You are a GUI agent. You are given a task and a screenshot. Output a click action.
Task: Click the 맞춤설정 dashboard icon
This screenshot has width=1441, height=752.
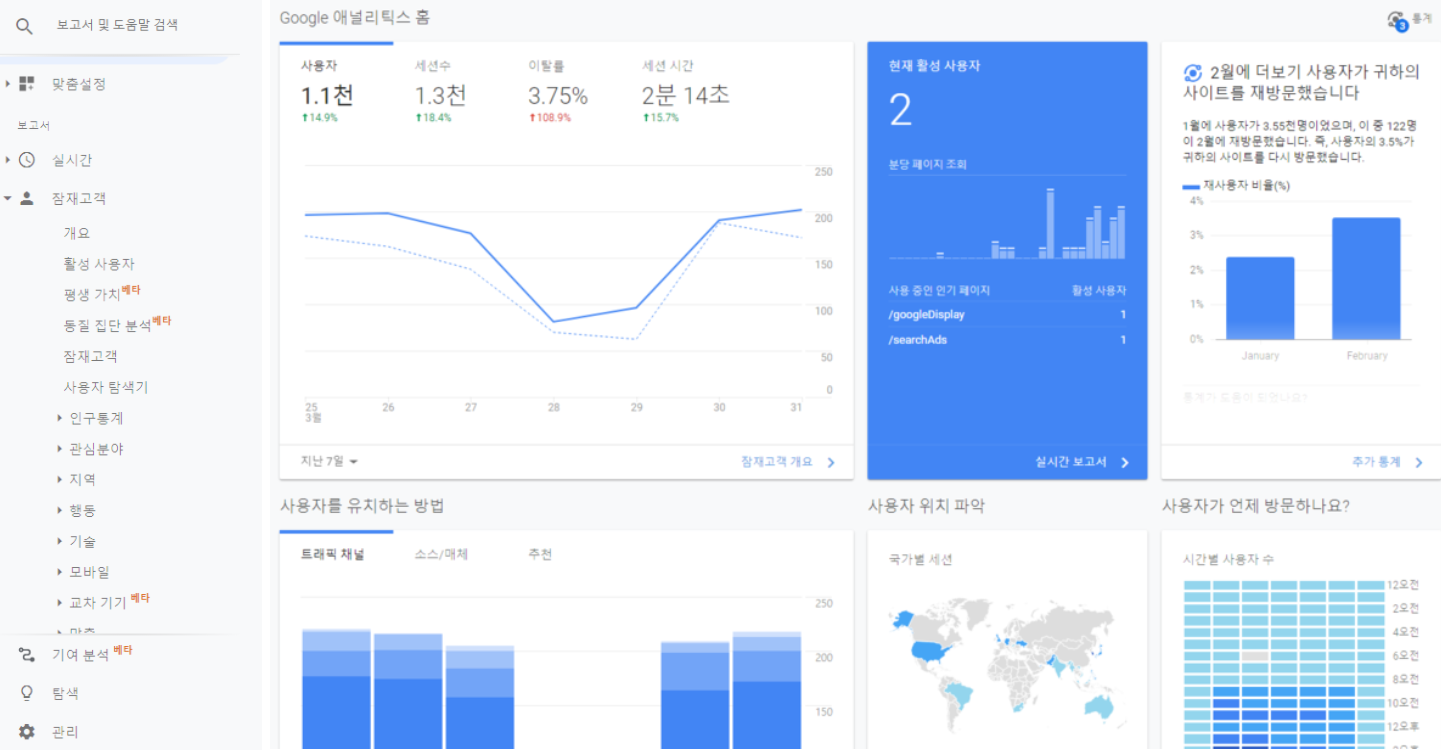[27, 84]
